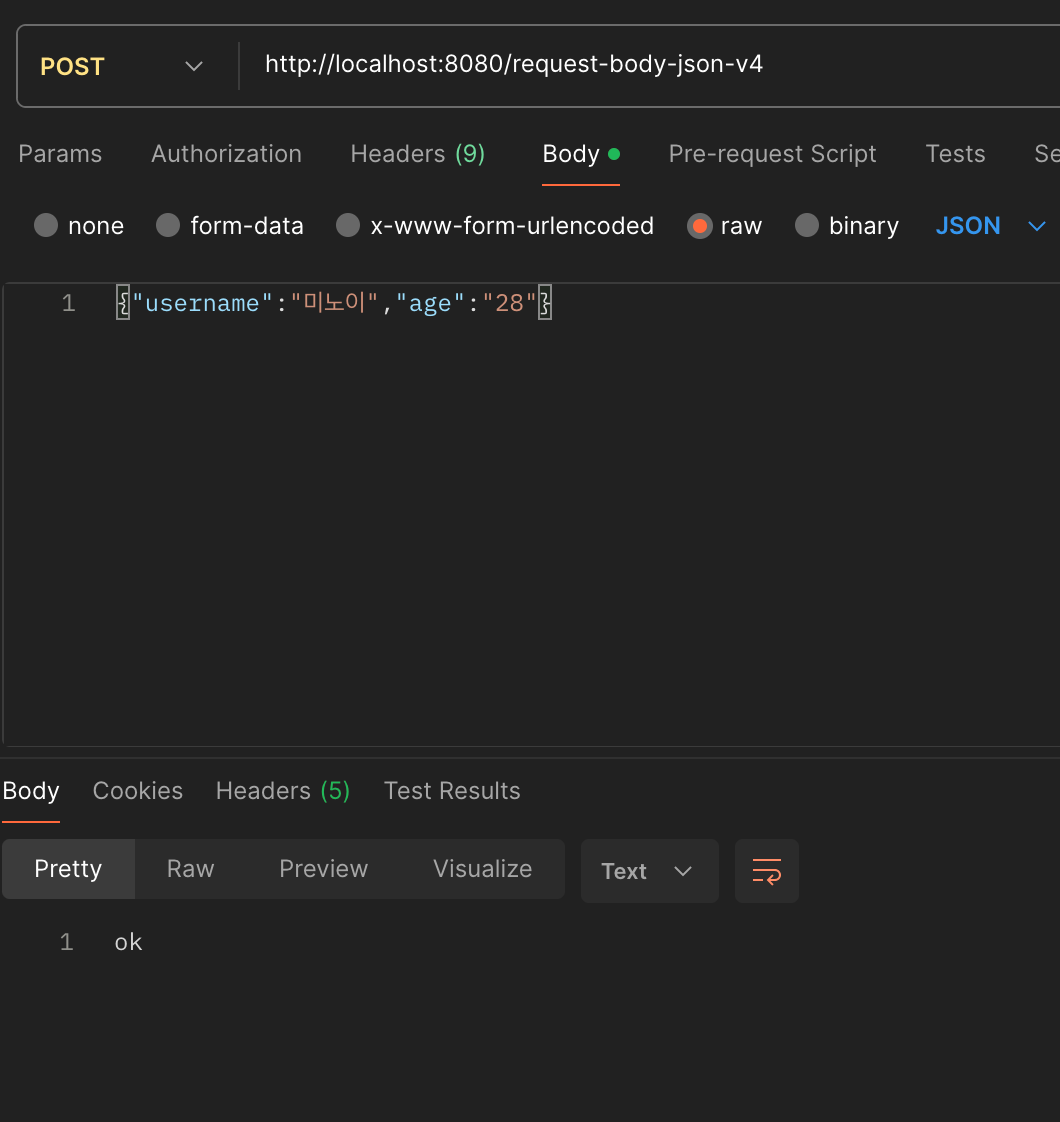
Task: Open the response Body tab
Action: pyautogui.click(x=31, y=791)
